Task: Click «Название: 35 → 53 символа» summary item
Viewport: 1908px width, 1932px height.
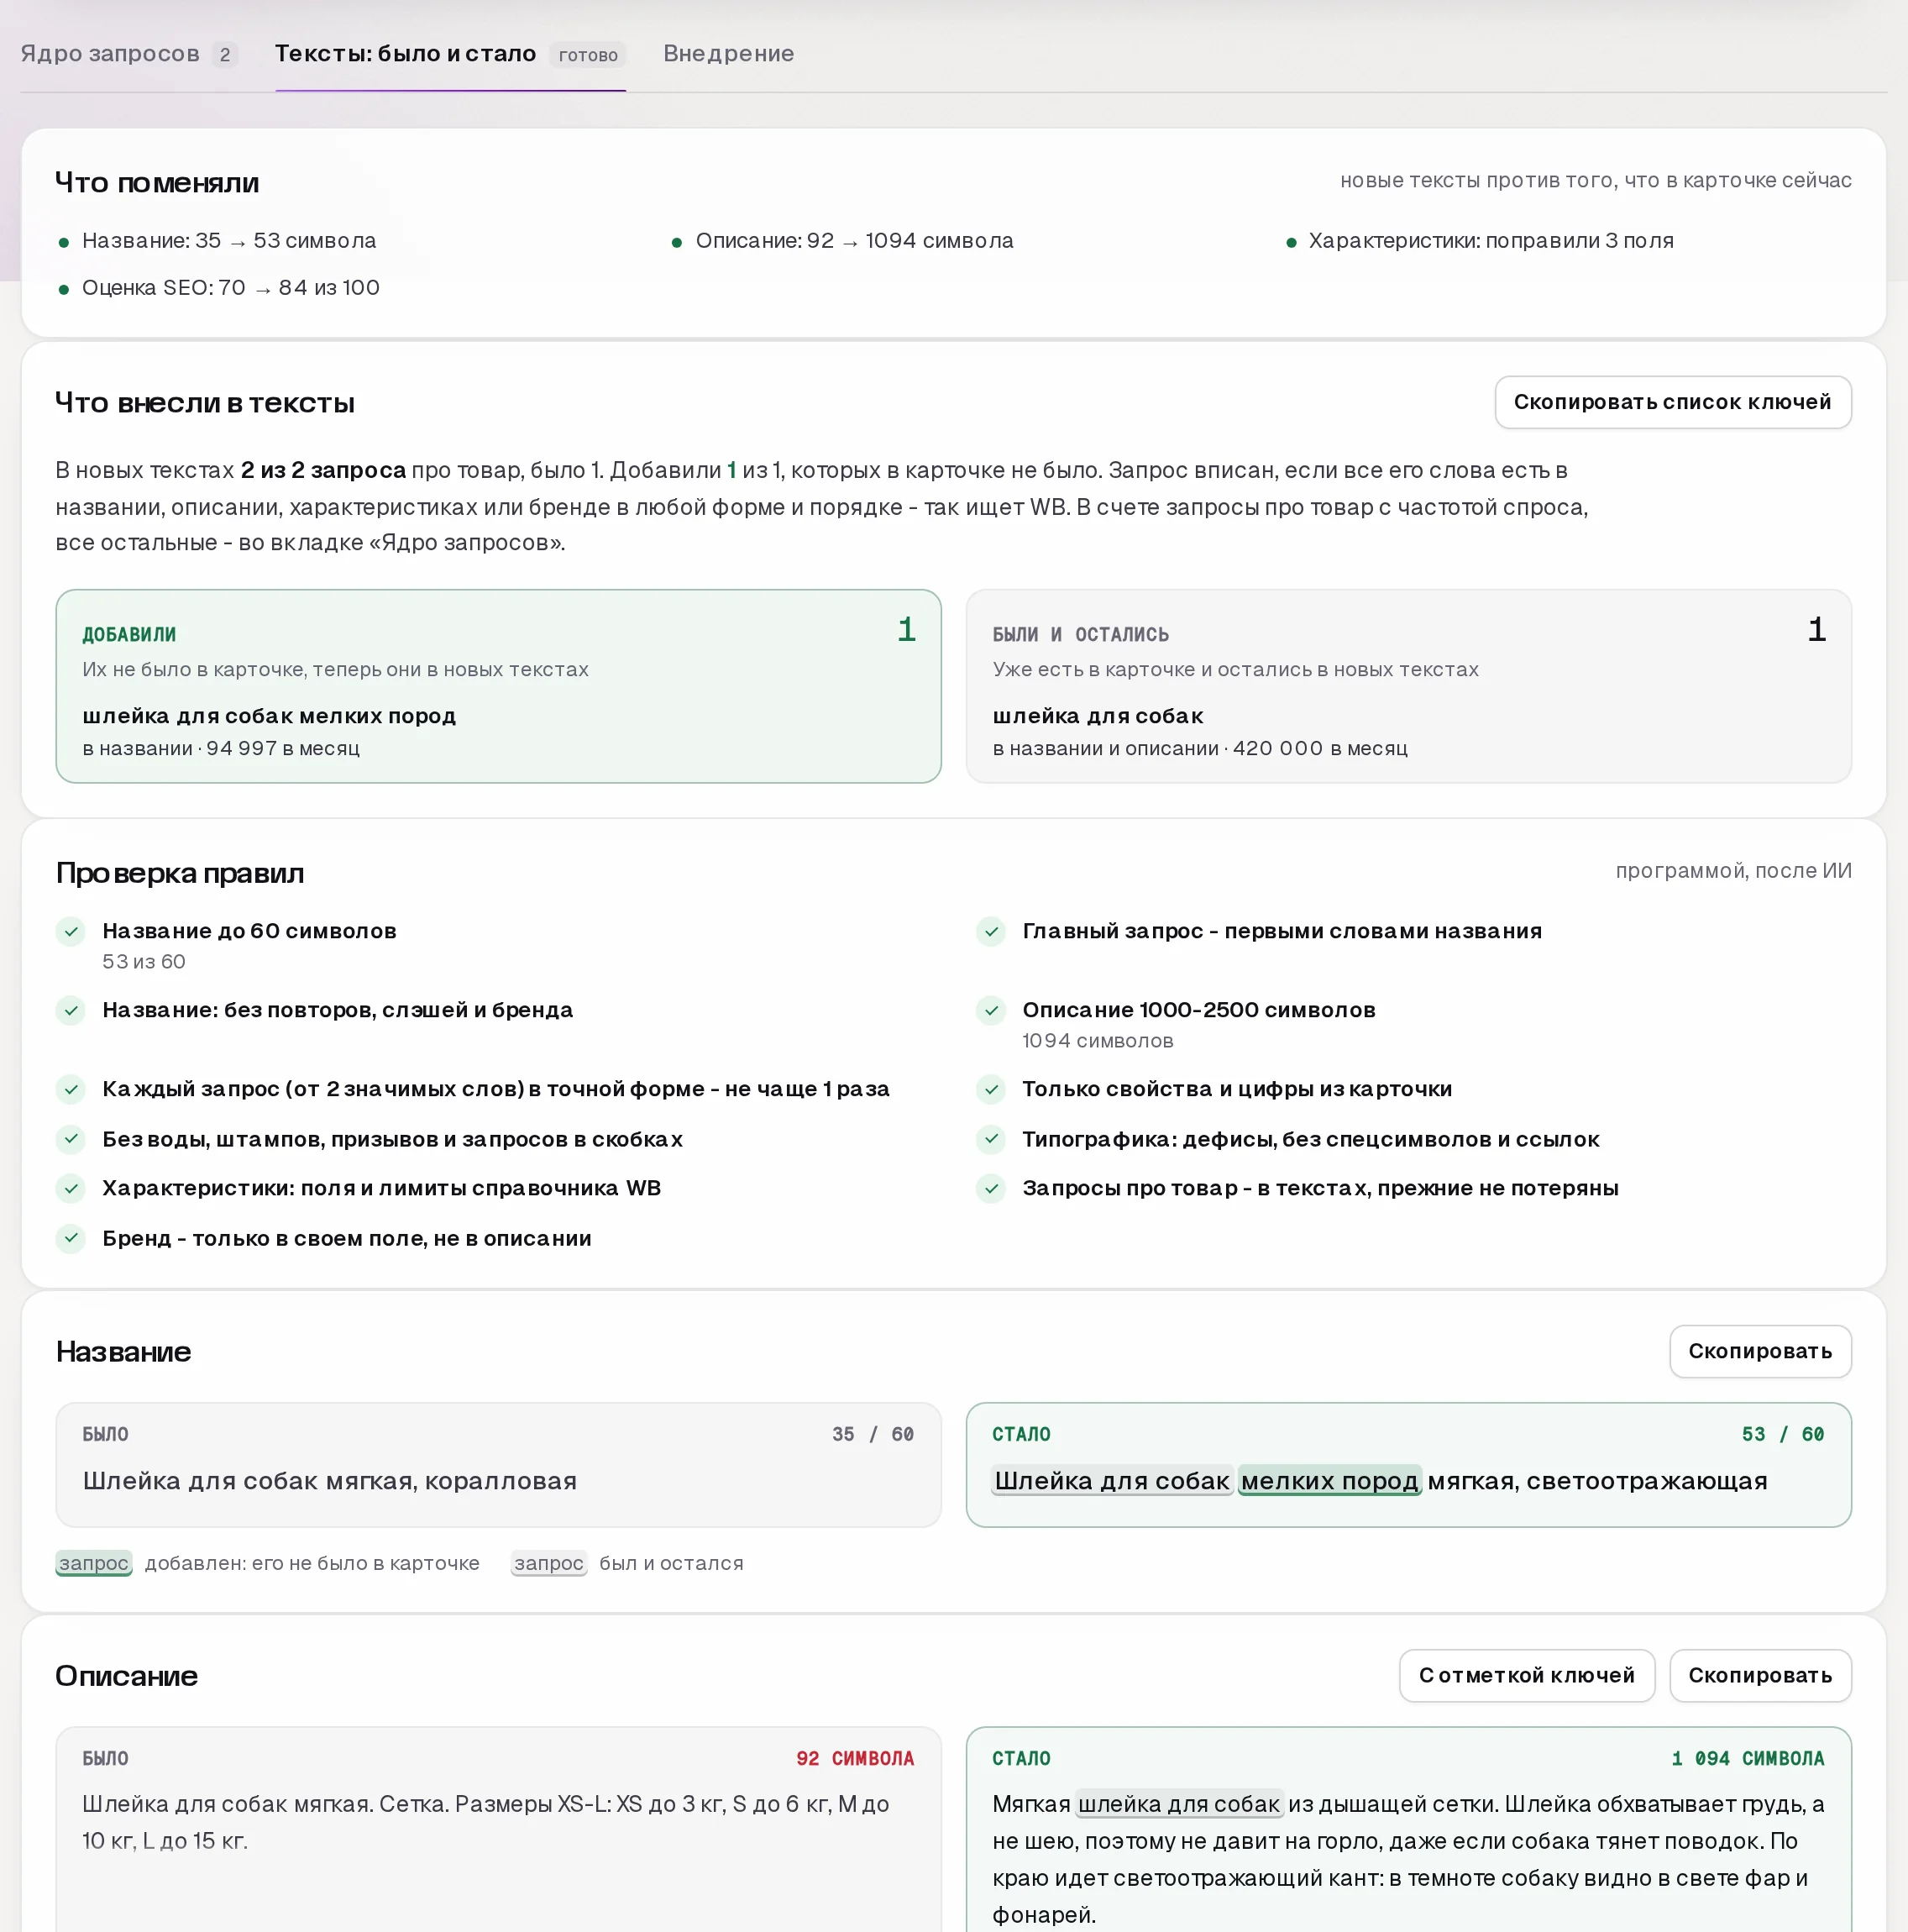Action: (229, 241)
